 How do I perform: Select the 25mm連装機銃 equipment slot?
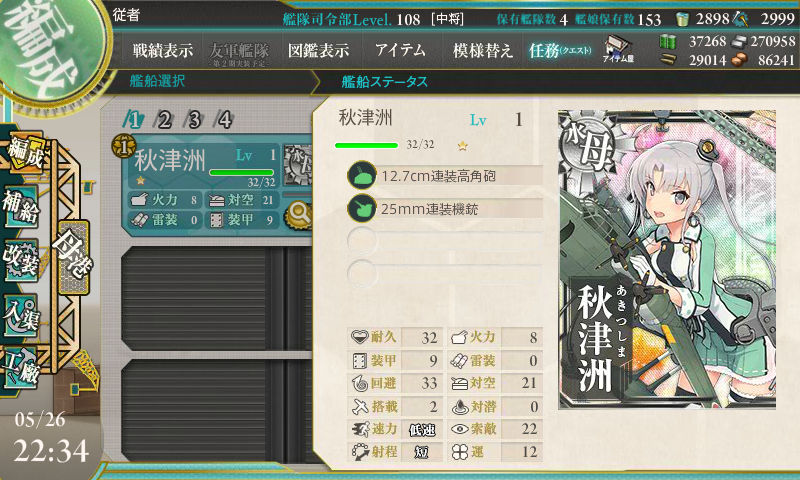pos(444,209)
